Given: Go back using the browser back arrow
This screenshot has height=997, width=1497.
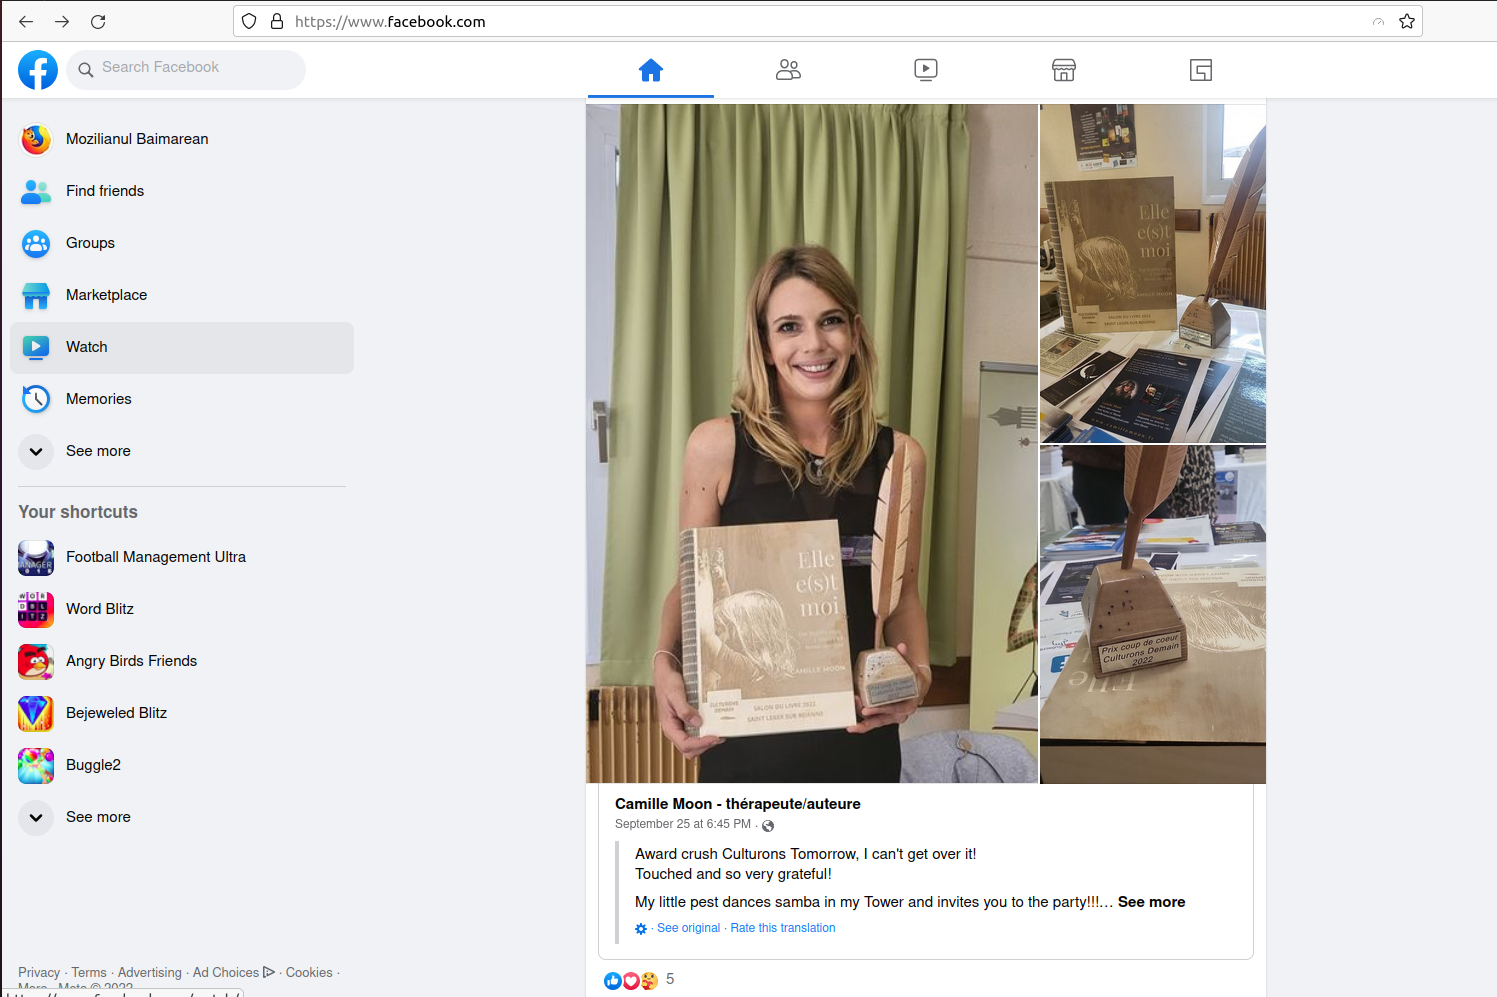Looking at the screenshot, I should click(26, 21).
